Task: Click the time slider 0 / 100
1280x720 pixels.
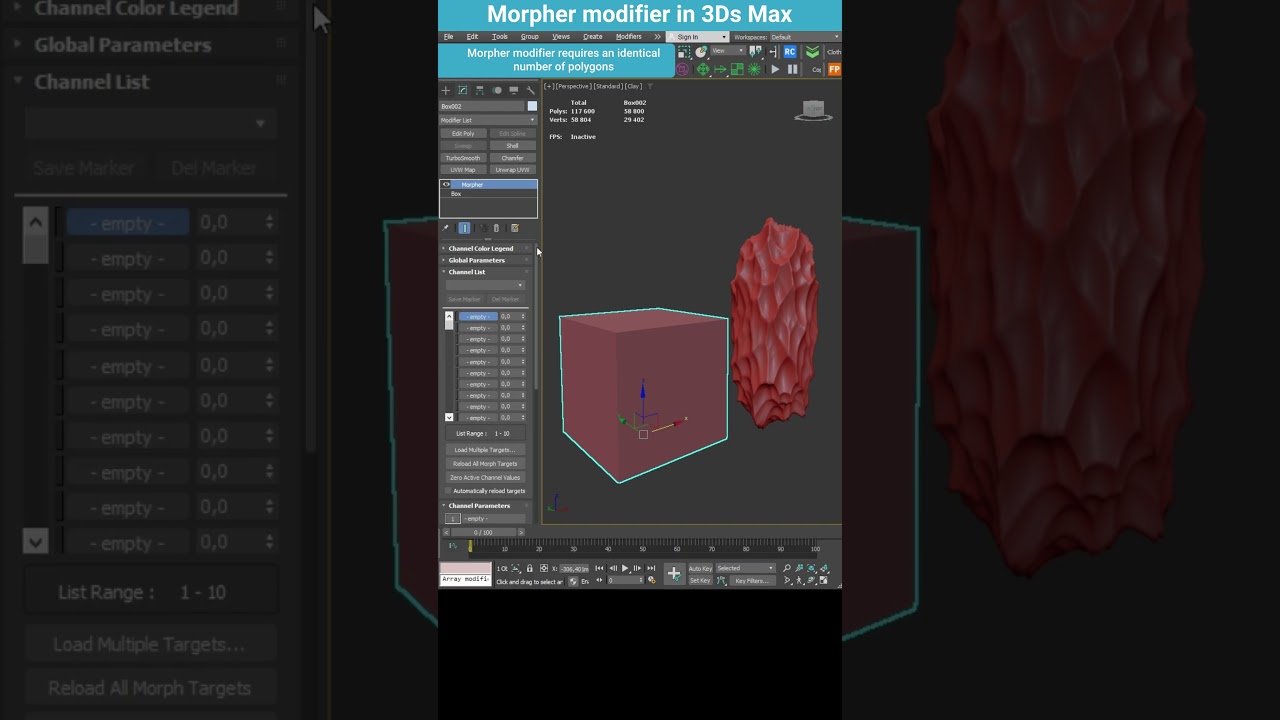Action: pos(483,532)
